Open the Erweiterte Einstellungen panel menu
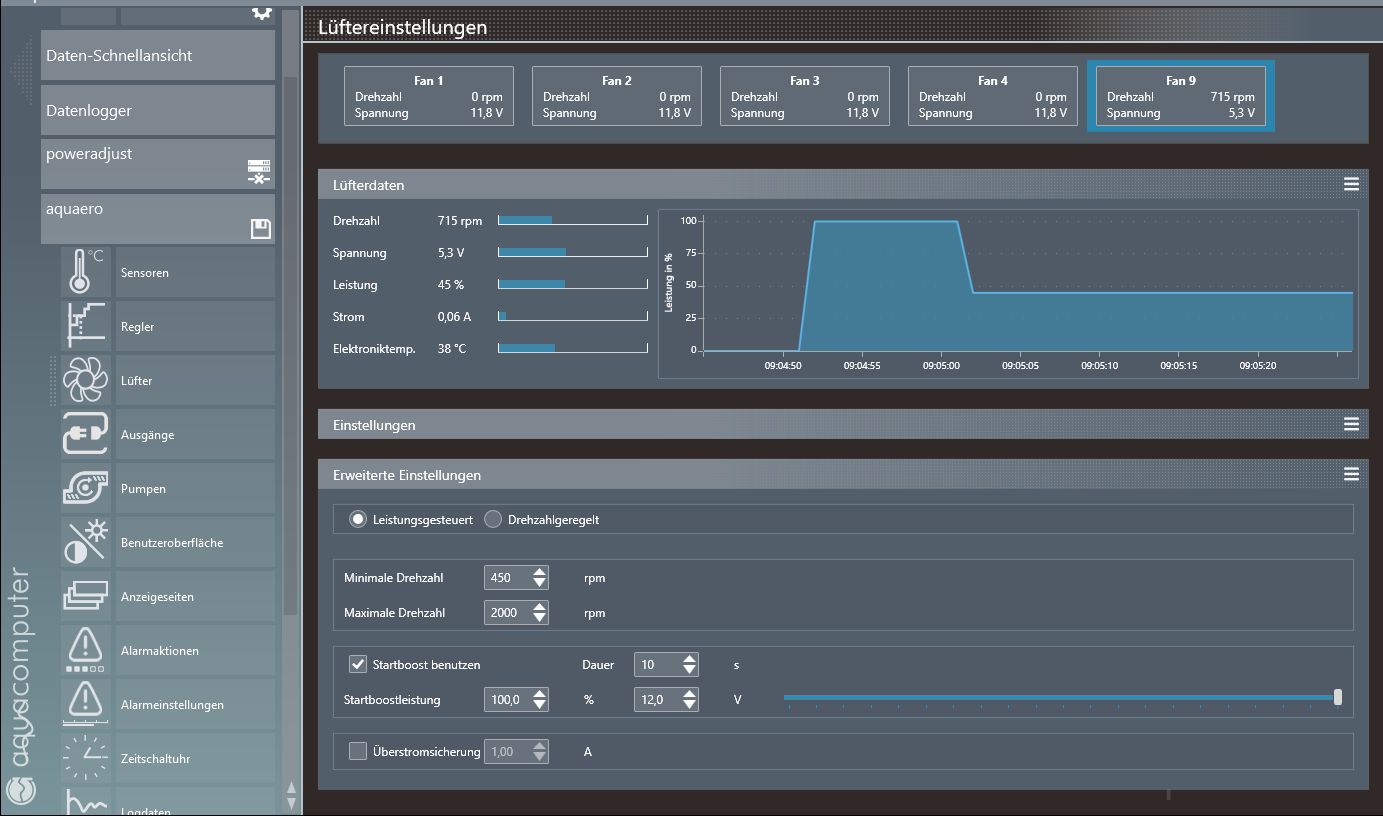The width and height of the screenshot is (1383, 816). 1351,475
